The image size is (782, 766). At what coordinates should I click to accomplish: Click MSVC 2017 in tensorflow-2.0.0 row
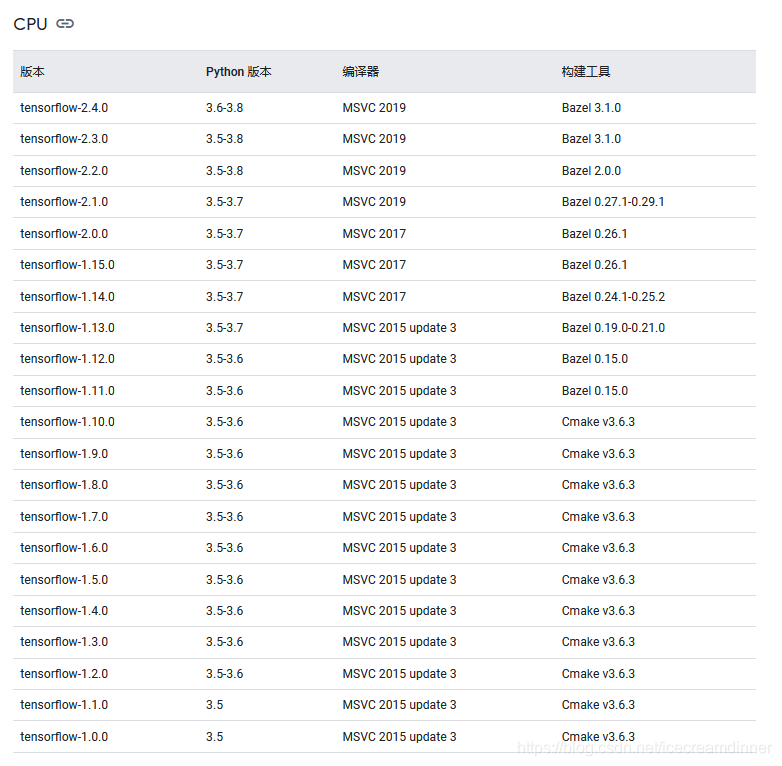(x=374, y=233)
